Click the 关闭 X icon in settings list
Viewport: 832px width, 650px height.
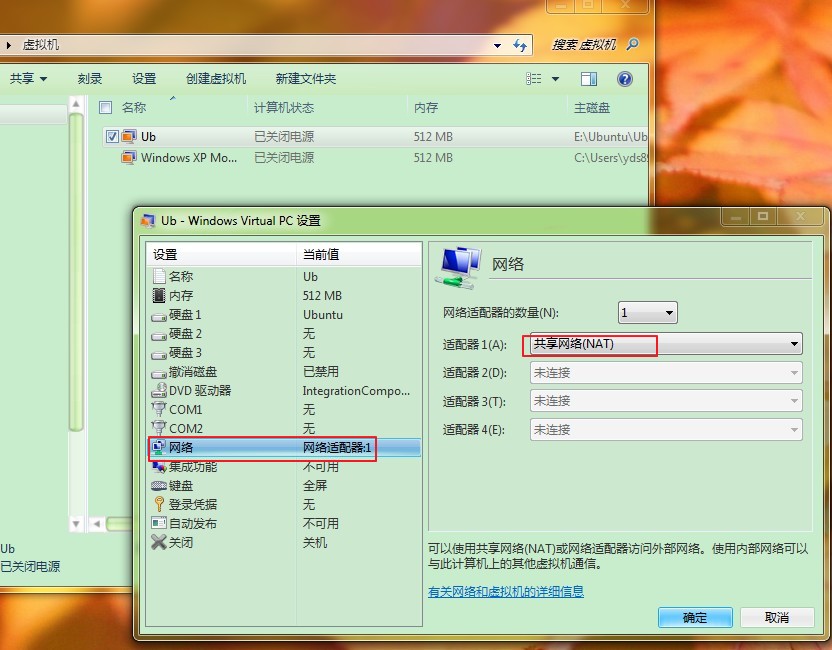tap(159, 542)
